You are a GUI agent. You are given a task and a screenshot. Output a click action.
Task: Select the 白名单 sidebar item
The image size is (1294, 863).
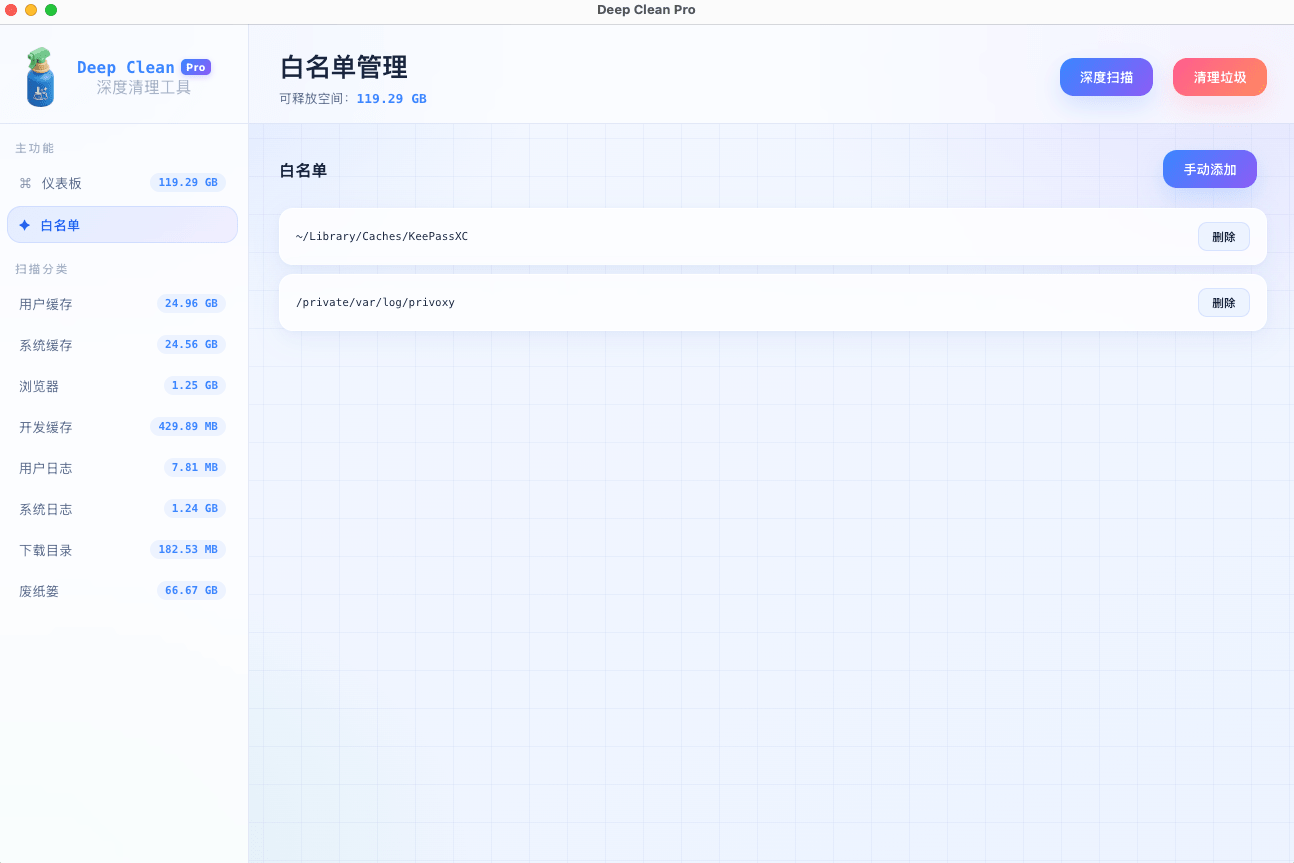122,225
